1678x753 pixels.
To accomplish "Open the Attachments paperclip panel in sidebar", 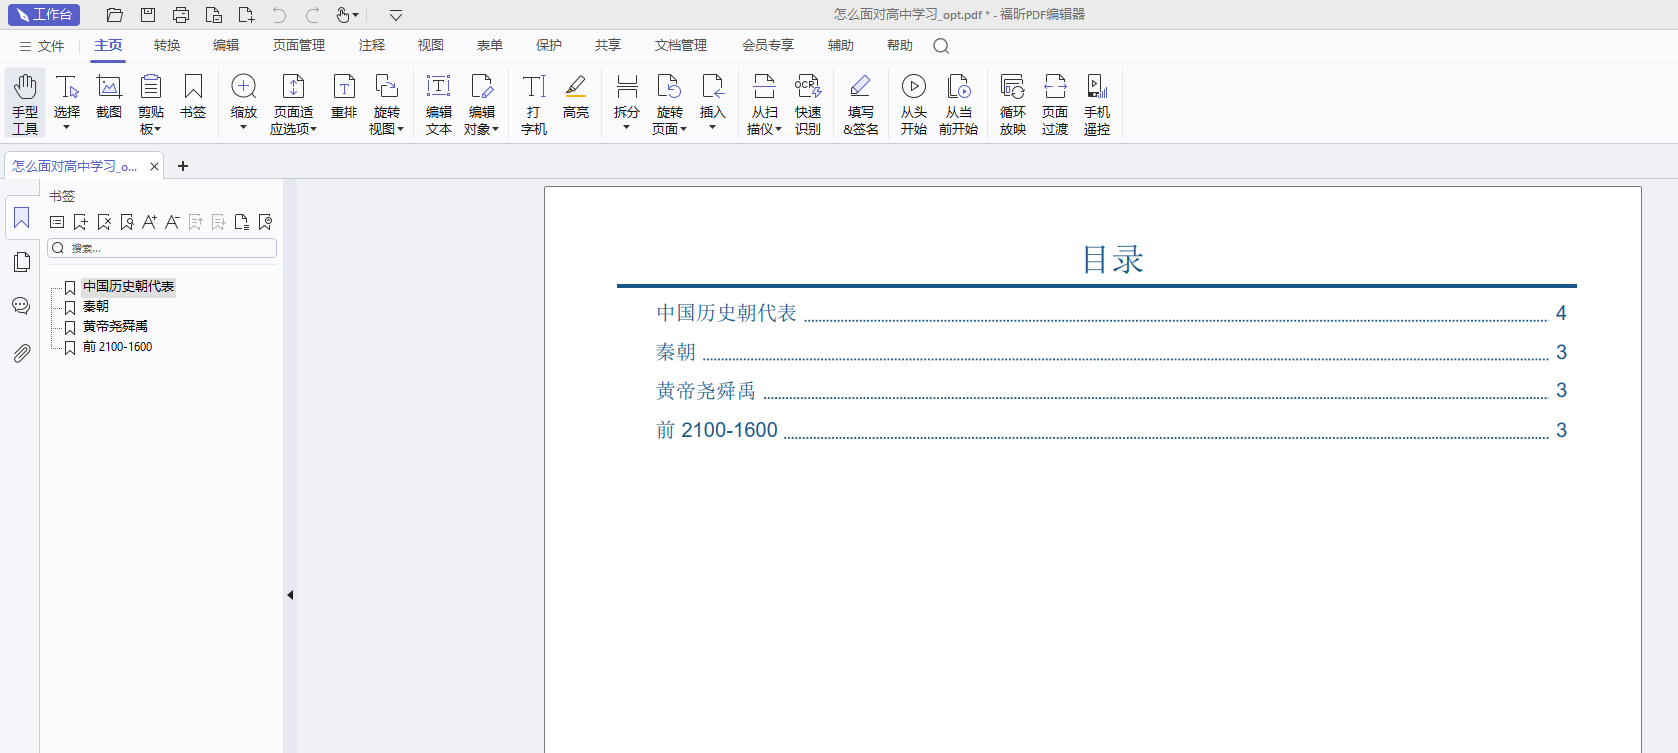I will coord(21,353).
